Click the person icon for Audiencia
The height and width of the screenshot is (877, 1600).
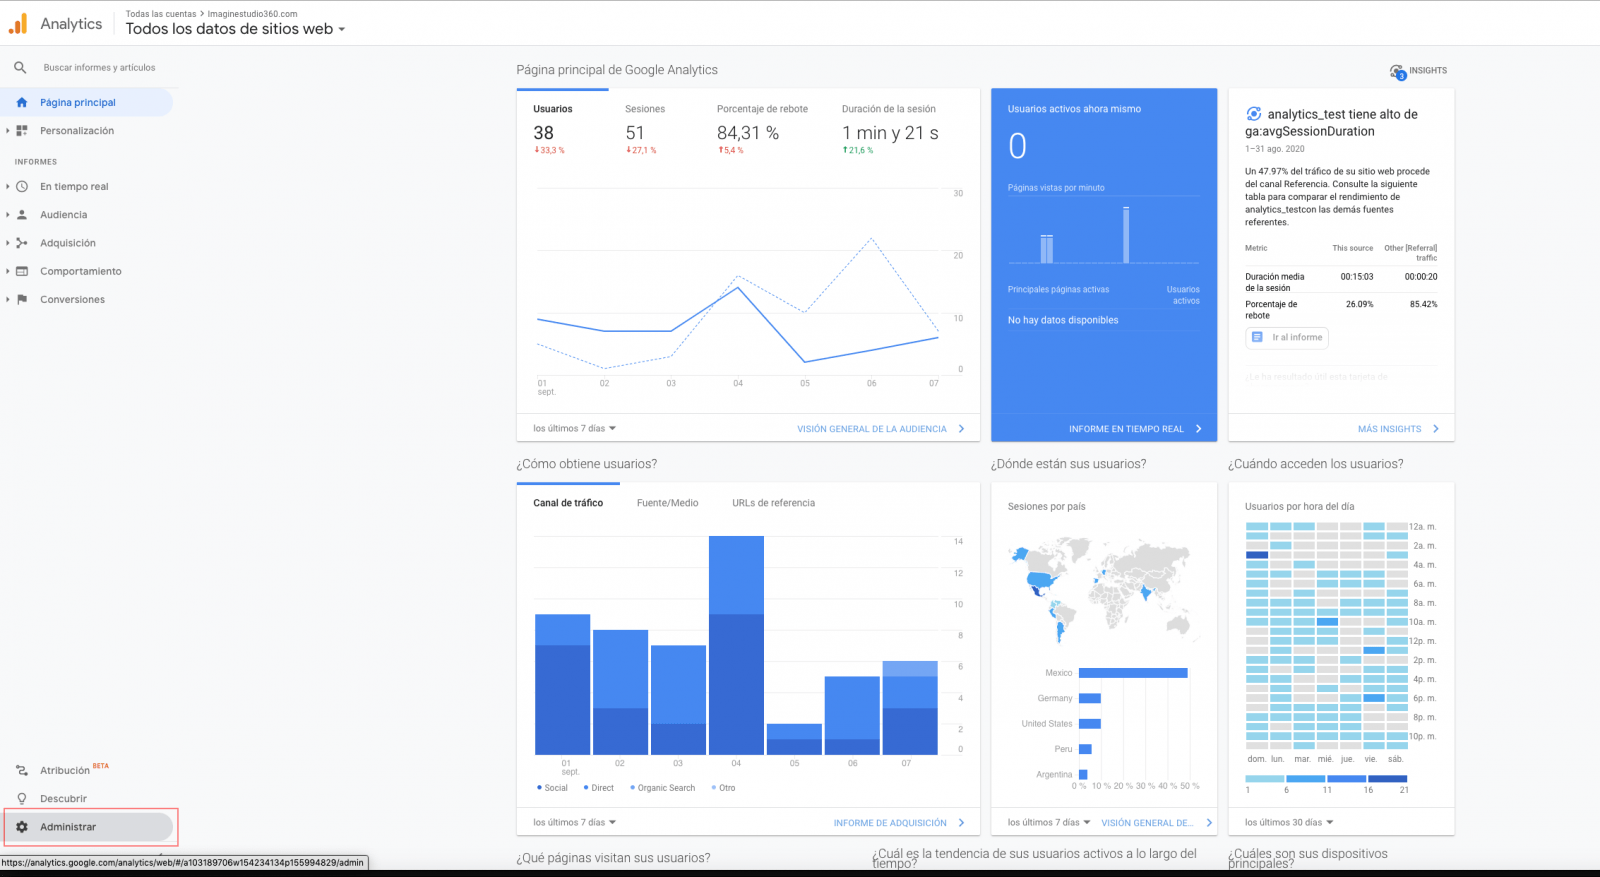(x=22, y=214)
